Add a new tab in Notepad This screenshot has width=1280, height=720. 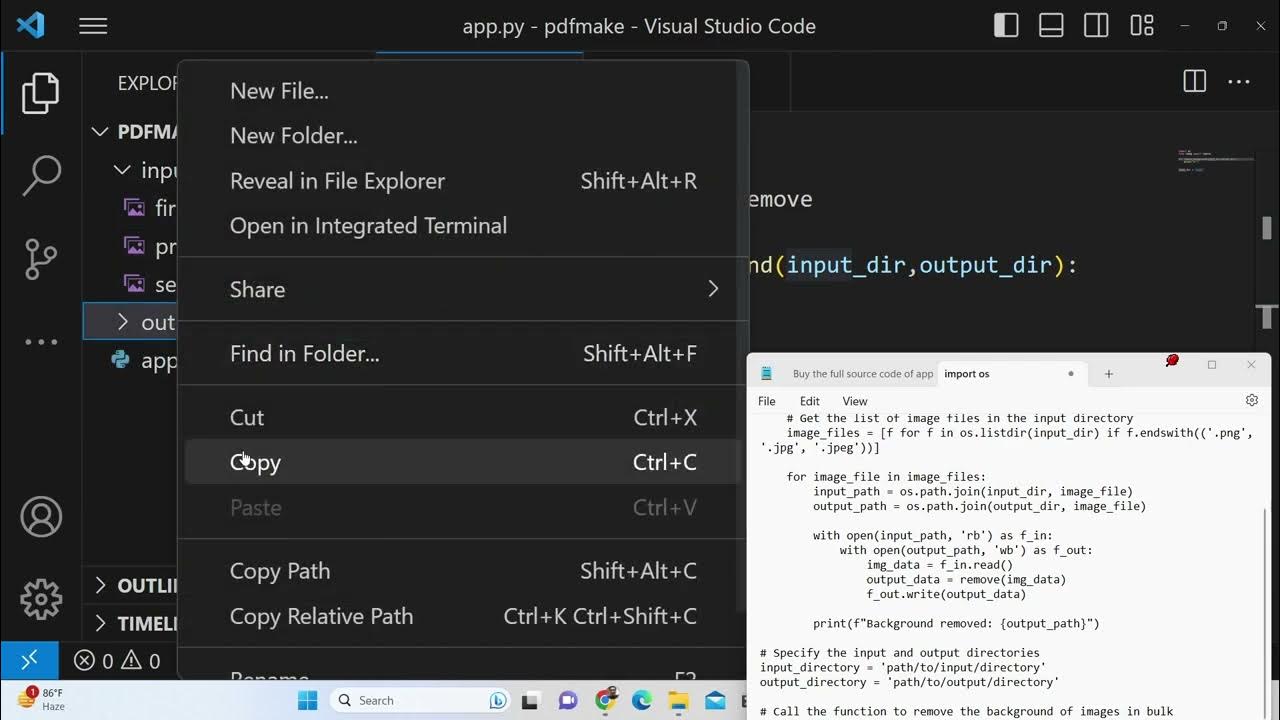(1108, 374)
